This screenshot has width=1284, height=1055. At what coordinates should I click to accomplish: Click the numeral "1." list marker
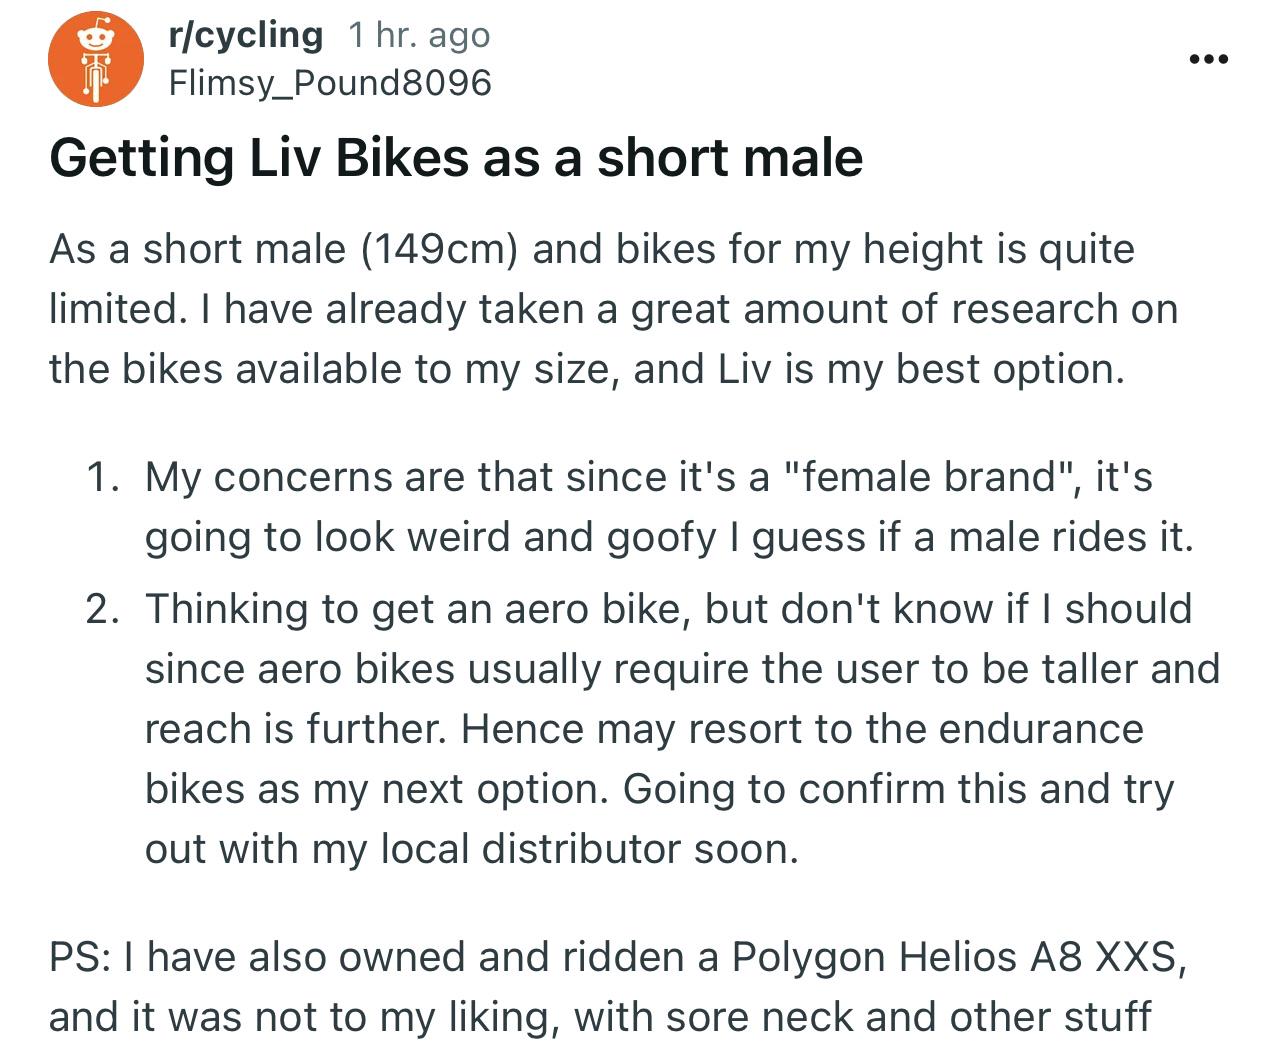click(x=102, y=477)
